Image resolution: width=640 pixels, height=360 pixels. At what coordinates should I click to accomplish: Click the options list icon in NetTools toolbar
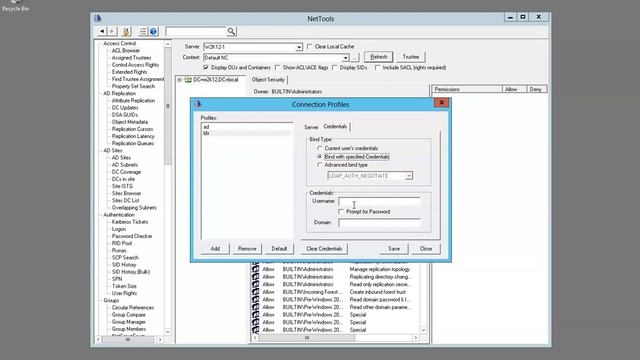143,31
